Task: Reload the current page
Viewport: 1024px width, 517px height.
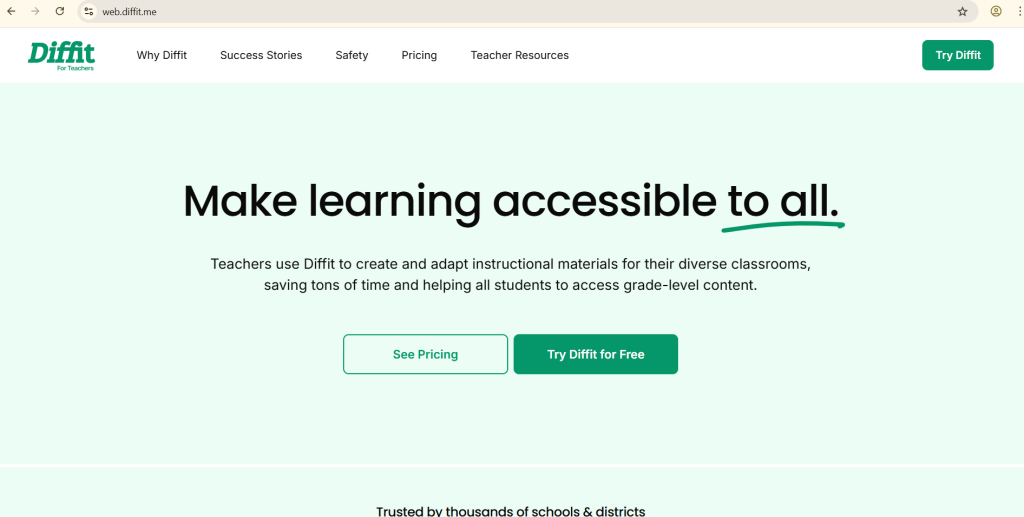Action: 60,11
